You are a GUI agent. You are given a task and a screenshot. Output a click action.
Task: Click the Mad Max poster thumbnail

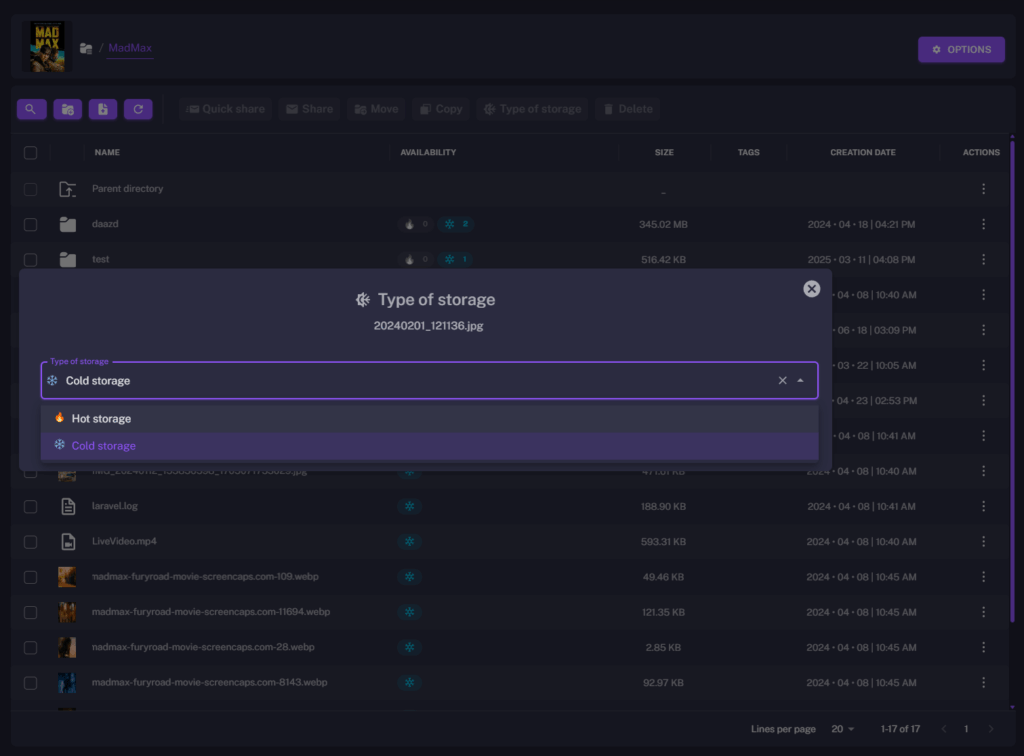click(47, 47)
